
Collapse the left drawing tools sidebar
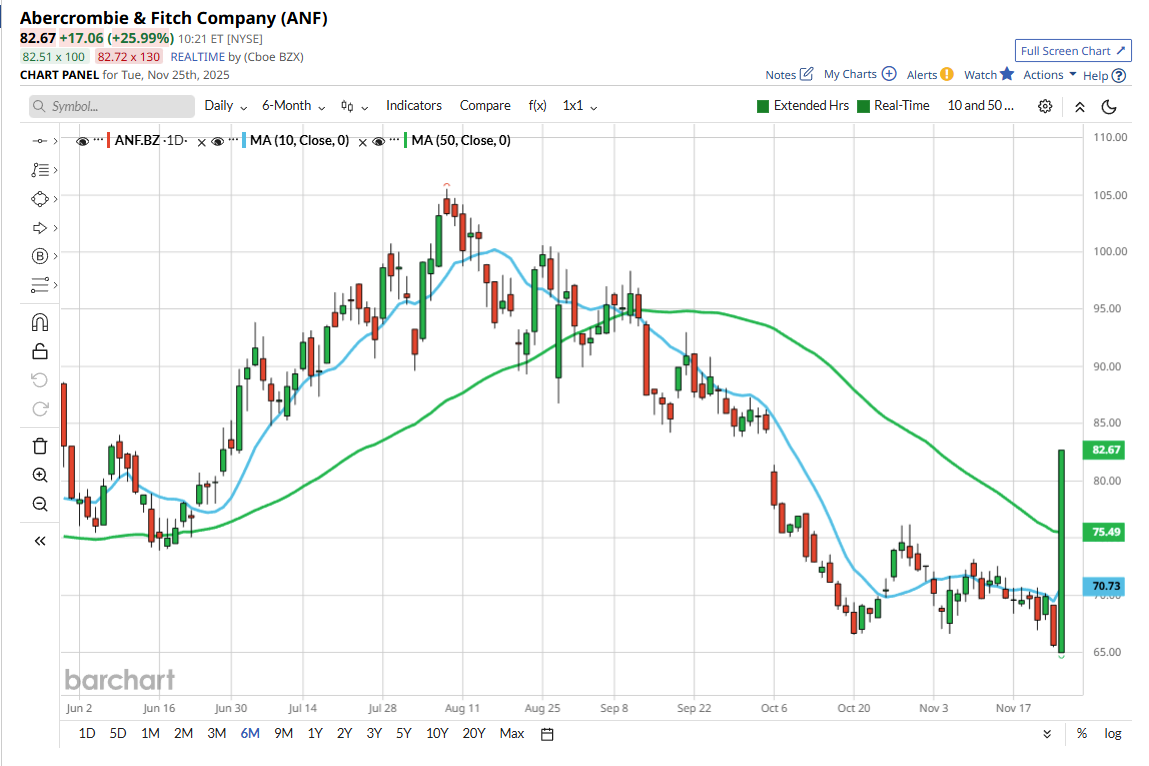point(40,541)
